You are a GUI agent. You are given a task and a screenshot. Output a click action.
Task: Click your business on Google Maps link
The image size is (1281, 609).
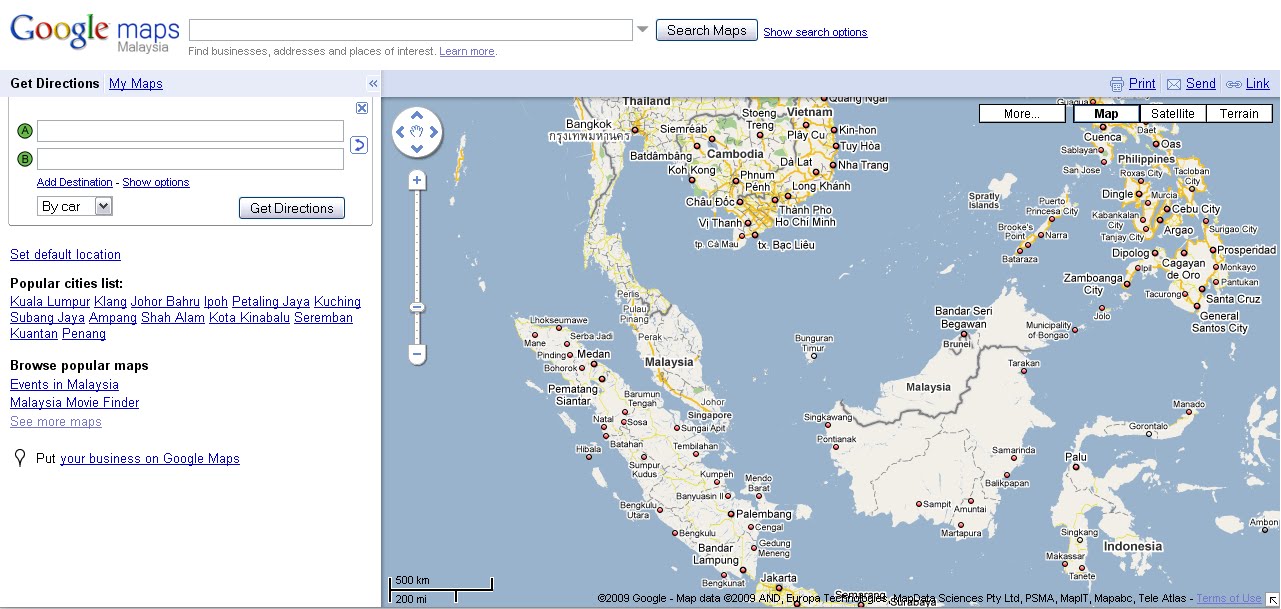click(150, 459)
